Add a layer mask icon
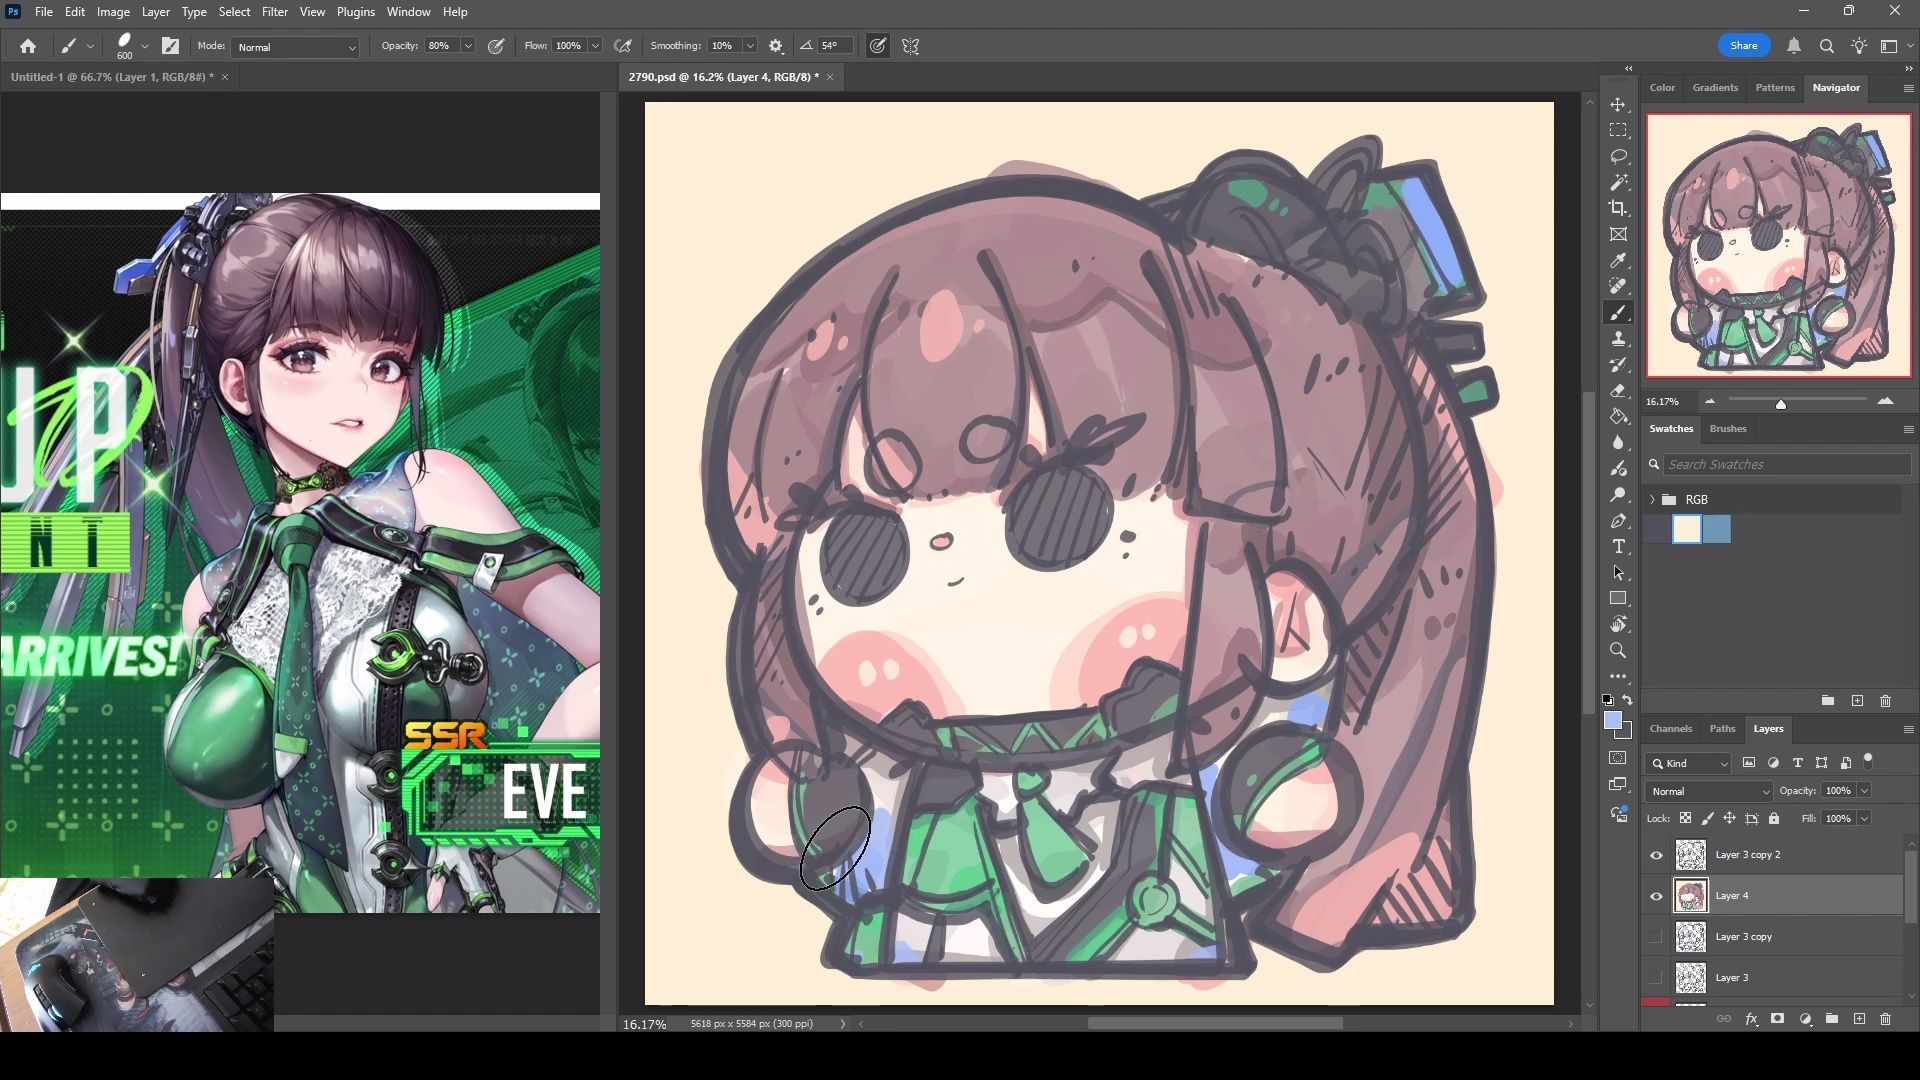The image size is (1920, 1080). [x=1777, y=1019]
